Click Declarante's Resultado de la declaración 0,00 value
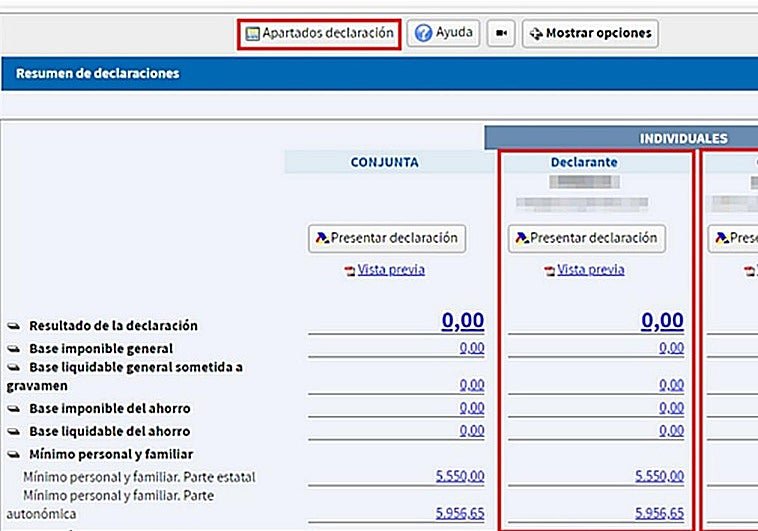Image resolution: width=758 pixels, height=531 pixels. 662,321
